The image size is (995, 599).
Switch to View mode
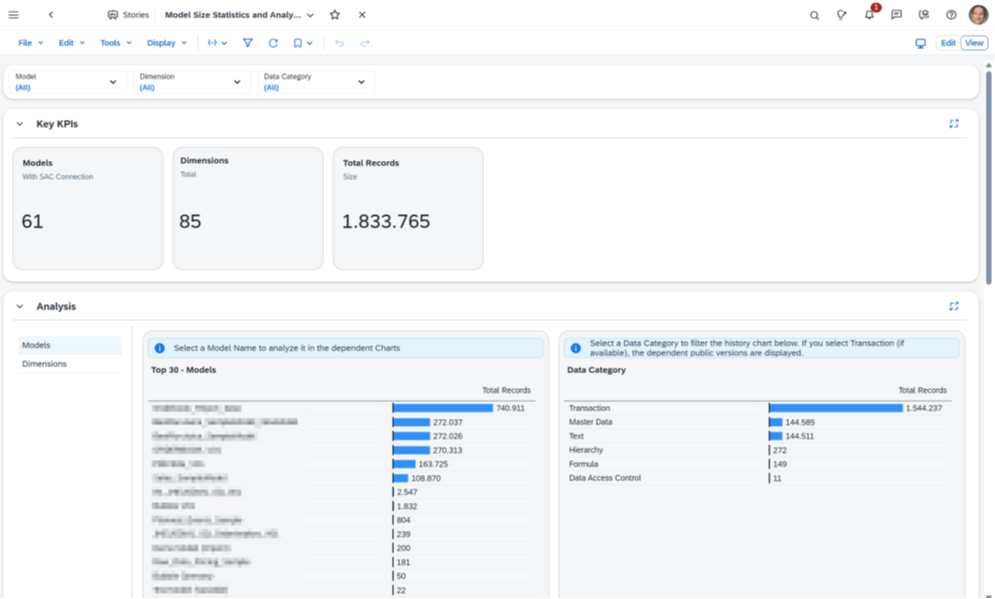(x=974, y=43)
